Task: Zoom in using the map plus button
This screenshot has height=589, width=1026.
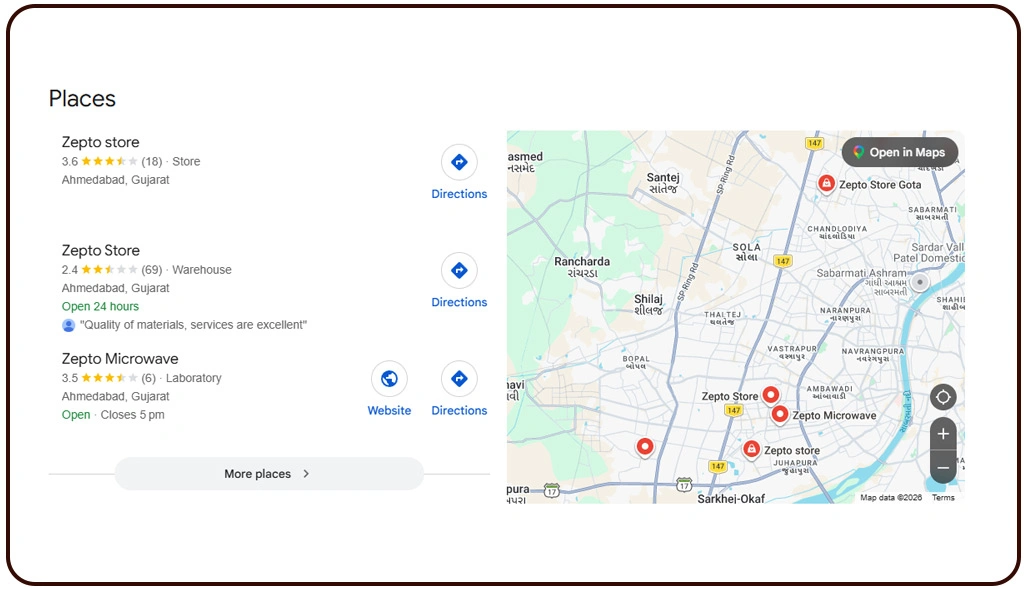Action: (943, 433)
